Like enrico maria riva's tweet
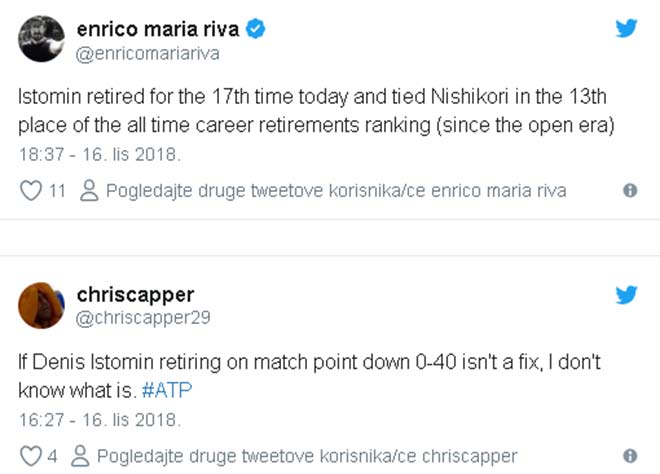 click(31, 190)
